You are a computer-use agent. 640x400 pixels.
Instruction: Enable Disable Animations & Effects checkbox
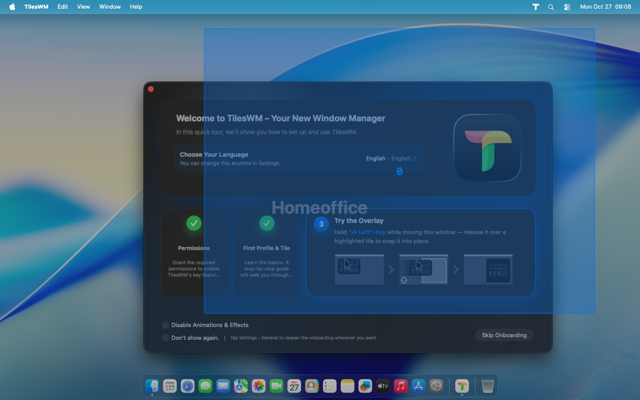coord(166,325)
